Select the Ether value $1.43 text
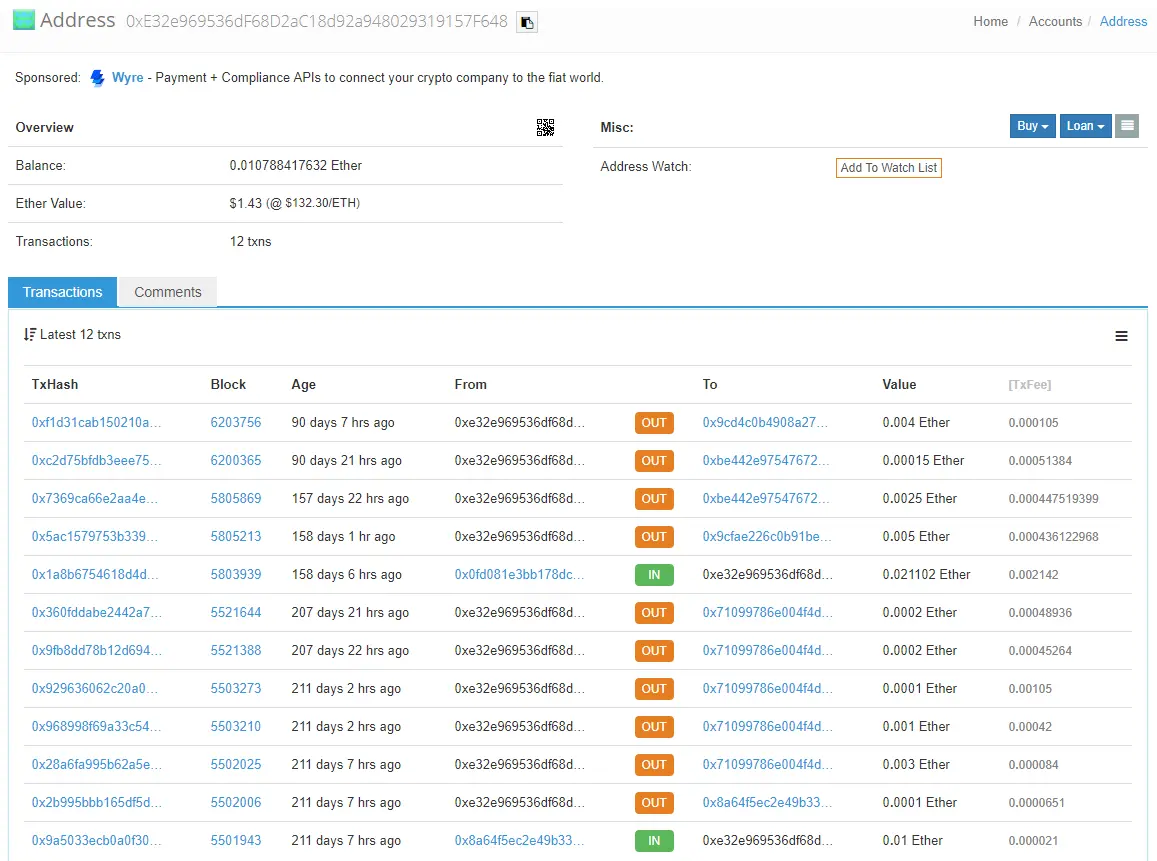The height and width of the screenshot is (861, 1157). (245, 204)
